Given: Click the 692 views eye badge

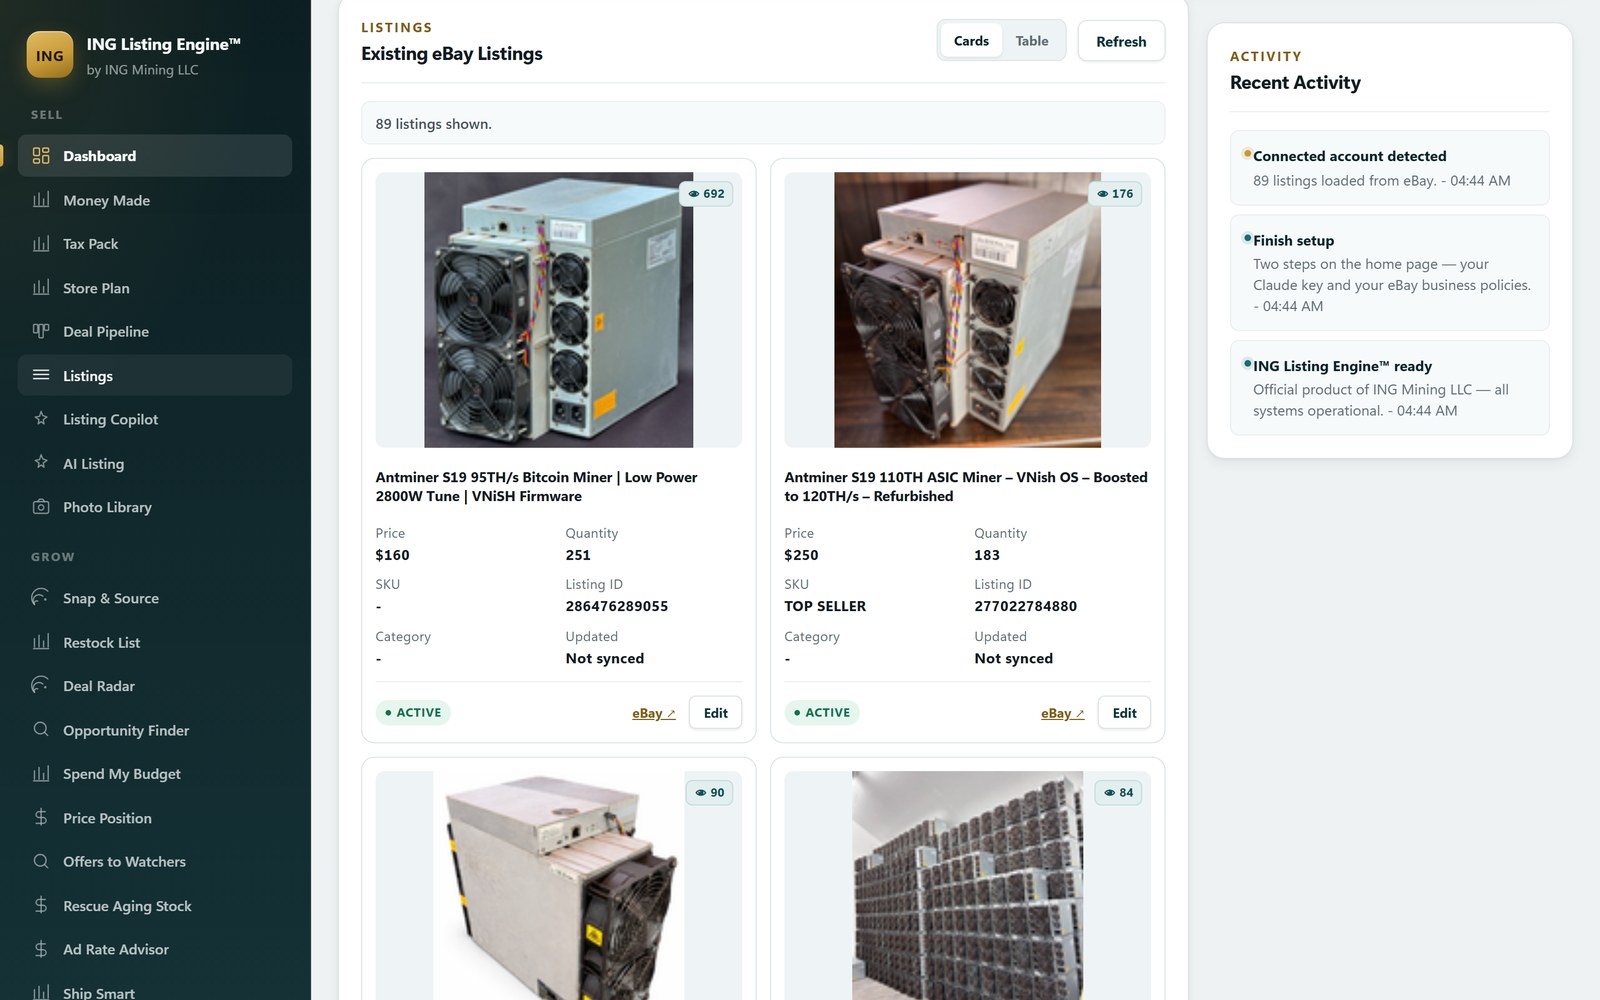Looking at the screenshot, I should pyautogui.click(x=706, y=194).
